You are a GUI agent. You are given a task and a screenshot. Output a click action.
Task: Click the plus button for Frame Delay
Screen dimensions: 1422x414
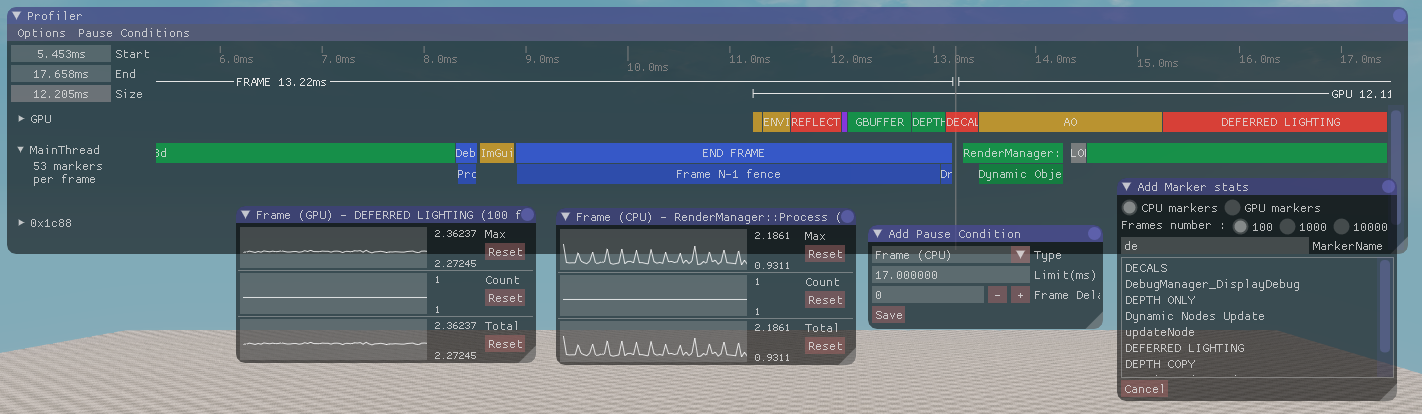1019,295
